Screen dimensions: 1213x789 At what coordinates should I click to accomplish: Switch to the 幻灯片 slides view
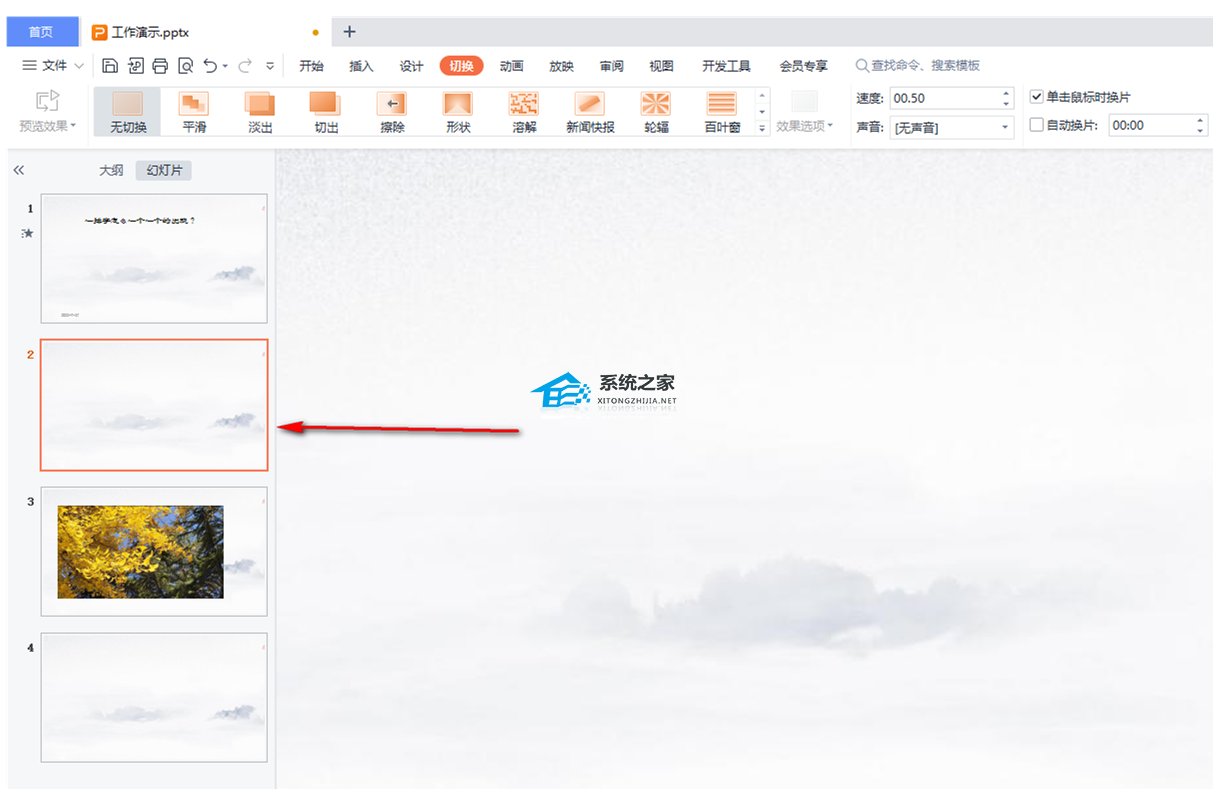164,170
